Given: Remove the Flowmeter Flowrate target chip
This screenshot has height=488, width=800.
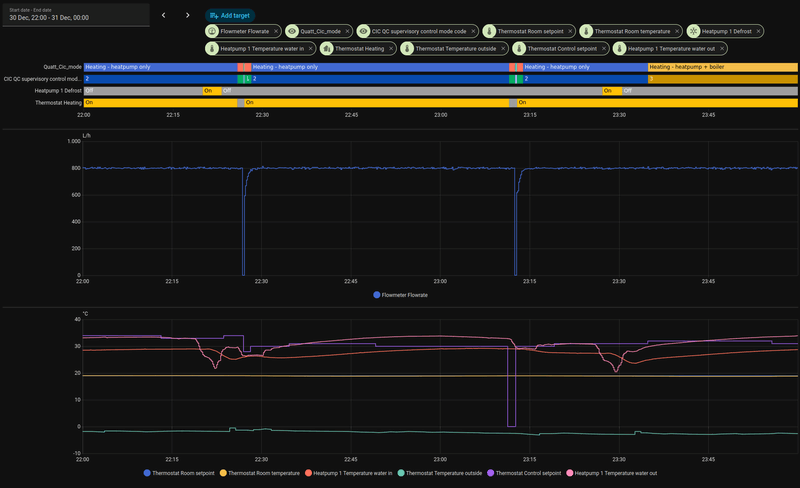Looking at the screenshot, I should (x=276, y=31).
